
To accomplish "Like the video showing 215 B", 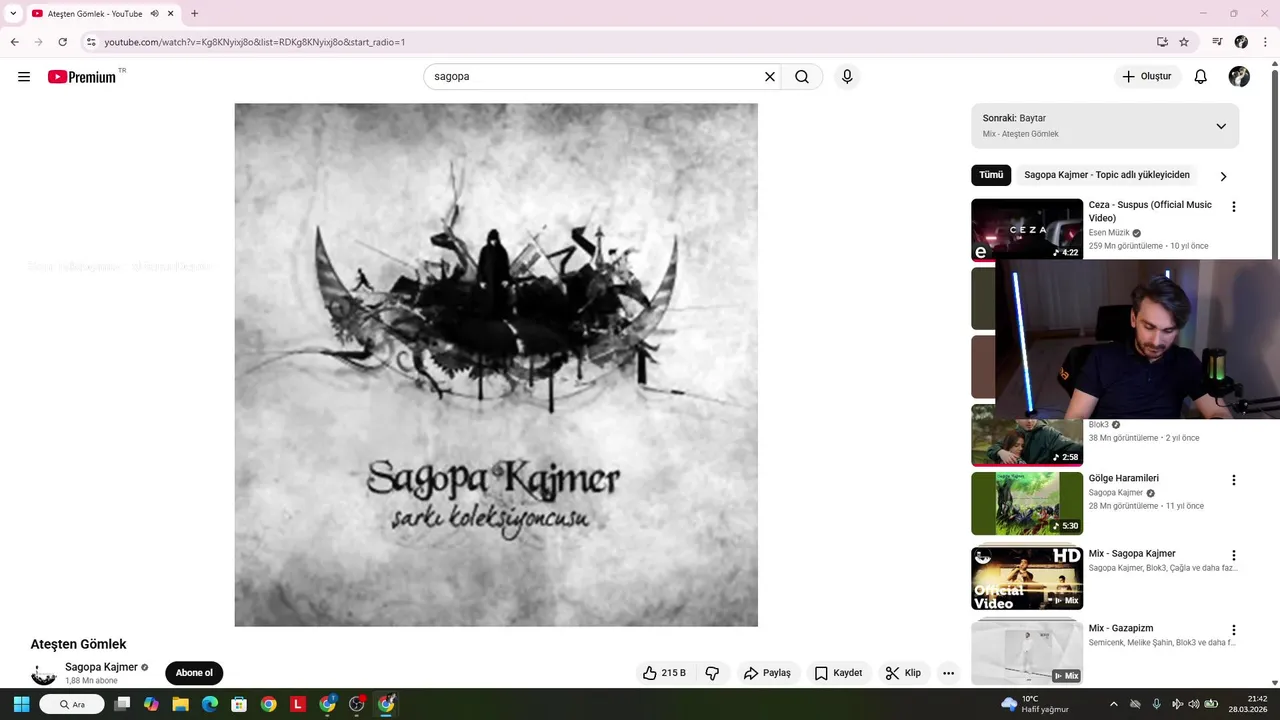I will [664, 673].
